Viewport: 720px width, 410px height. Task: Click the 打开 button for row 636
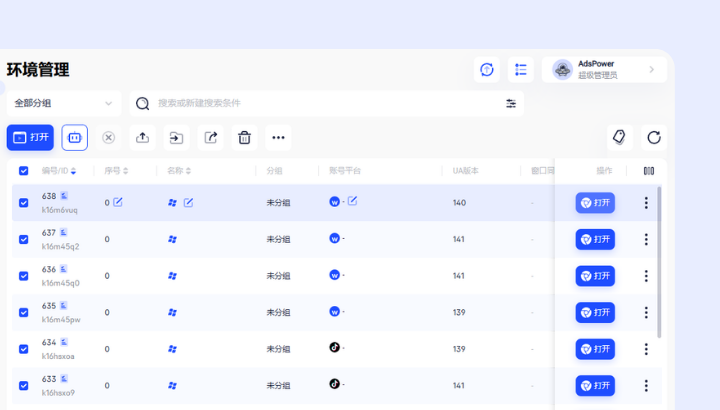(595, 276)
